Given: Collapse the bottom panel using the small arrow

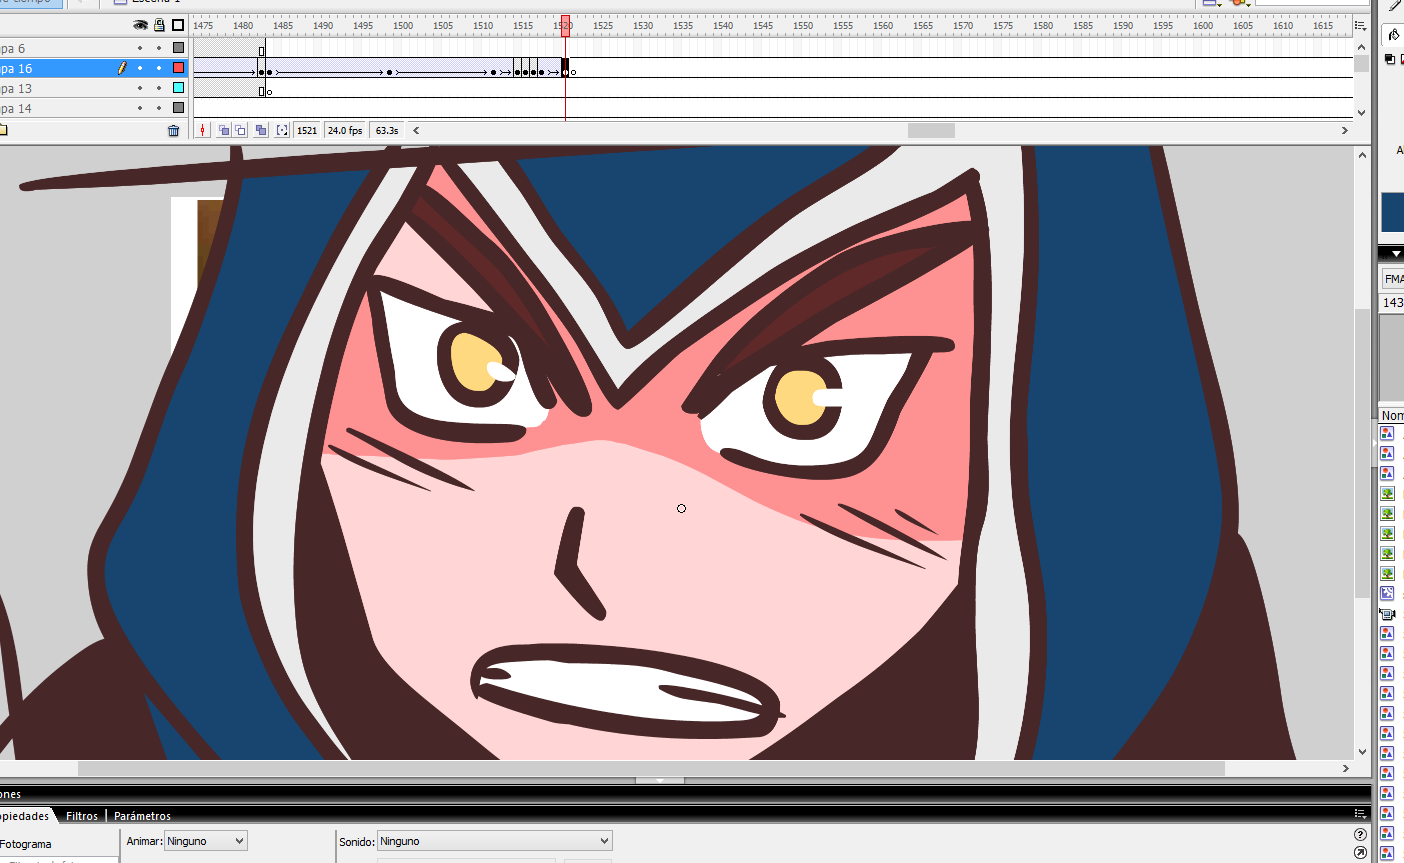Looking at the screenshot, I should 660,780.
